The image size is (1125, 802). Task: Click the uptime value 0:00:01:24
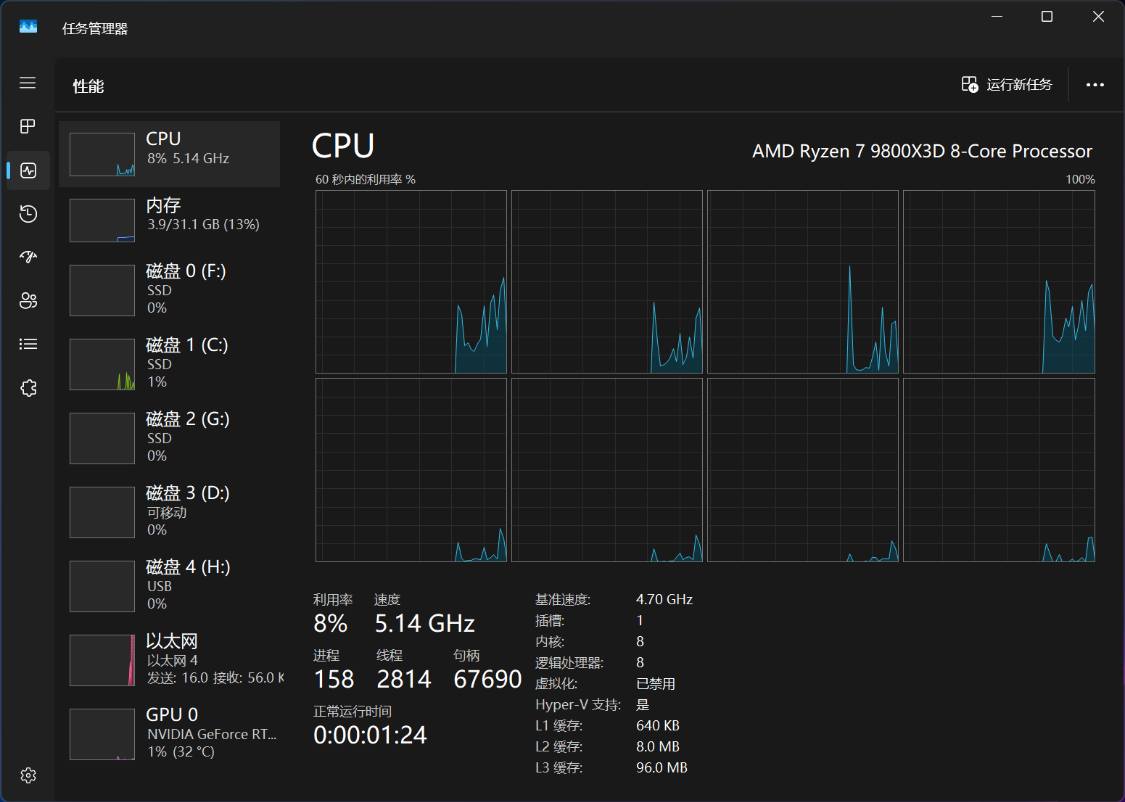click(370, 735)
